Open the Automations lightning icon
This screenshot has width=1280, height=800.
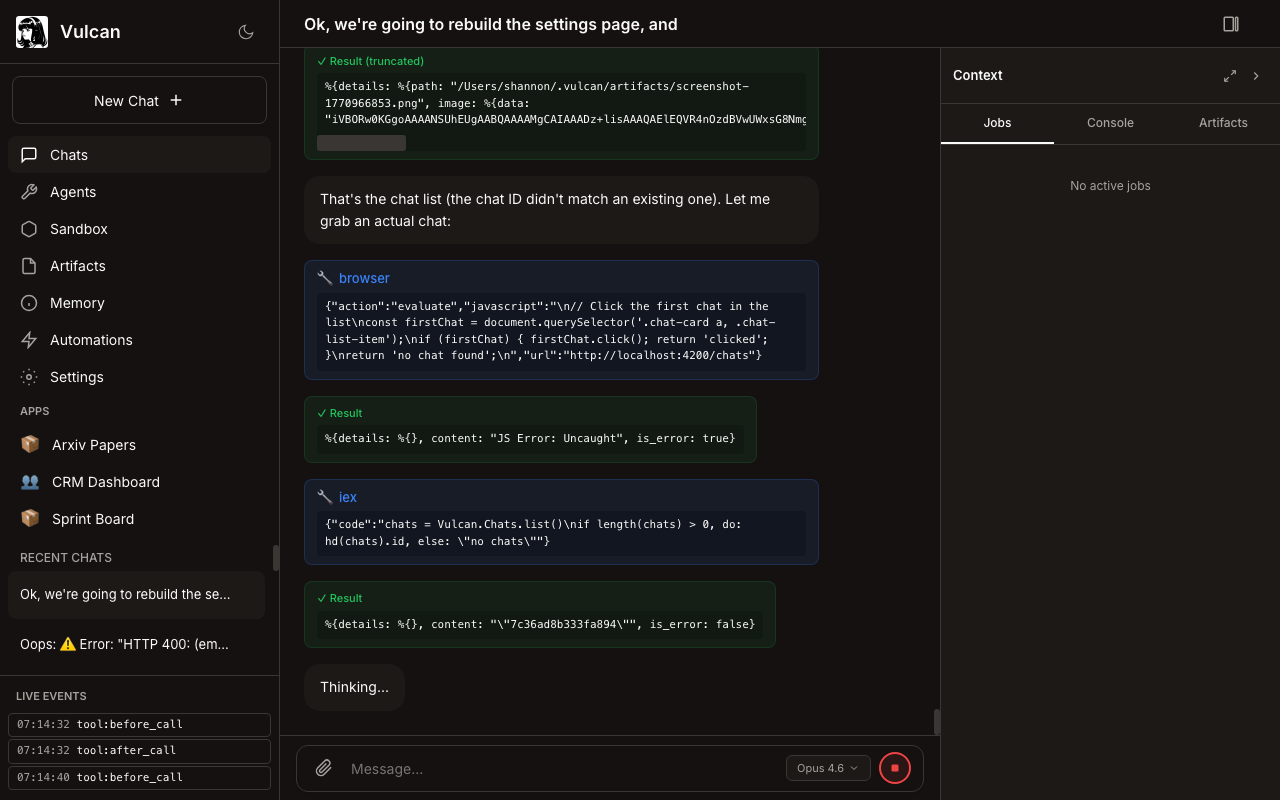coord(29,340)
